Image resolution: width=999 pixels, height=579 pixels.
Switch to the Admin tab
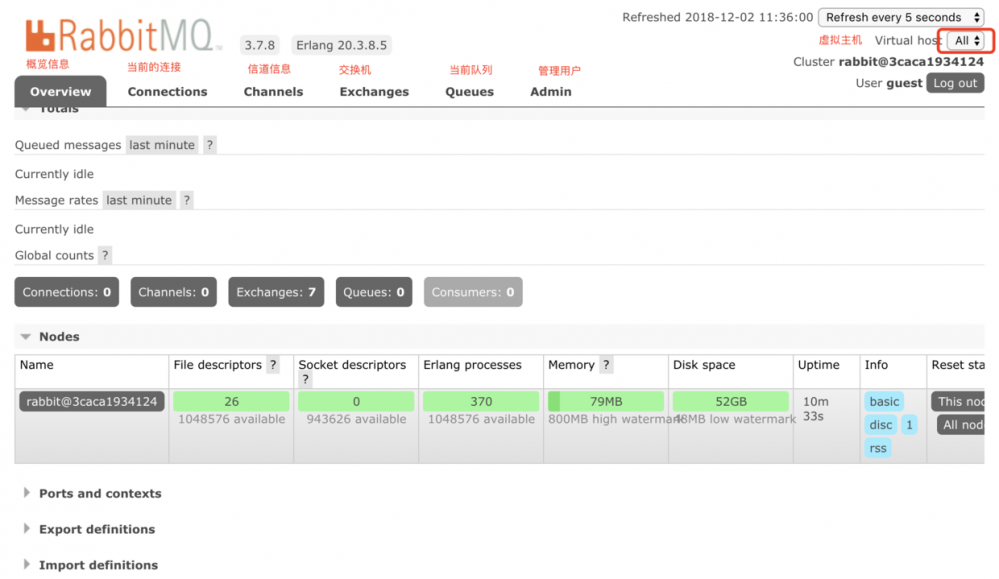pyautogui.click(x=550, y=91)
